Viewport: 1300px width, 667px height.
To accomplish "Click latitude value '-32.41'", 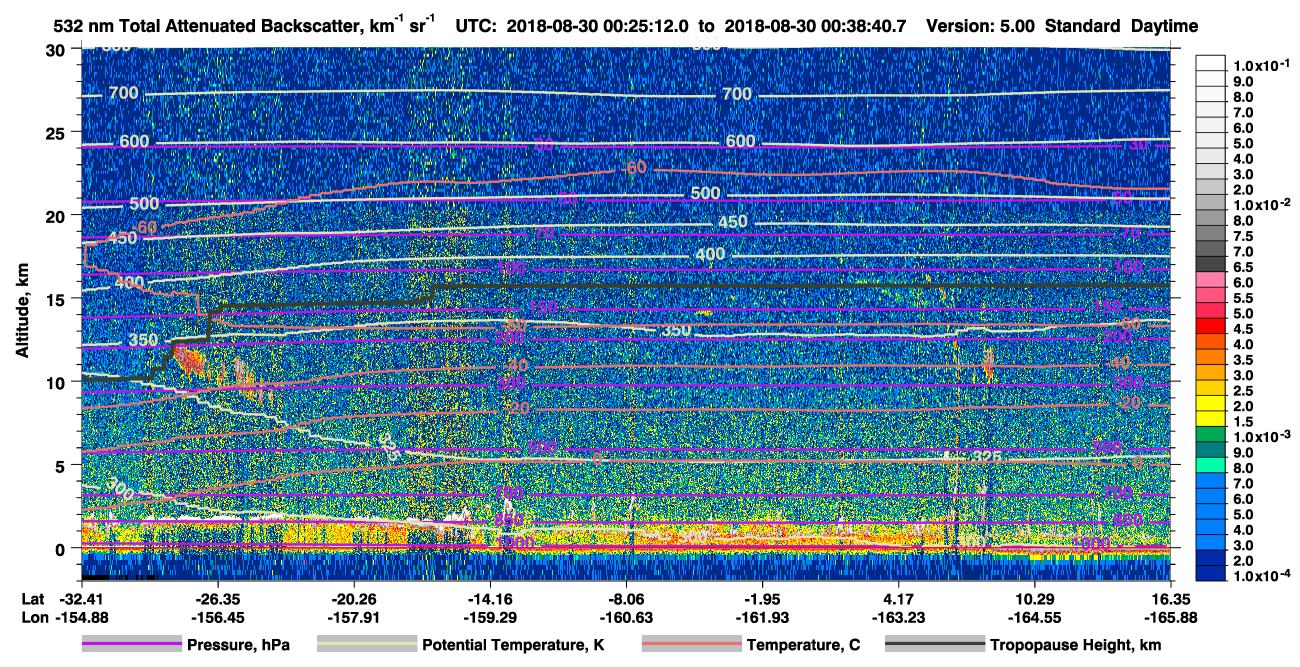I will click(x=82, y=598).
